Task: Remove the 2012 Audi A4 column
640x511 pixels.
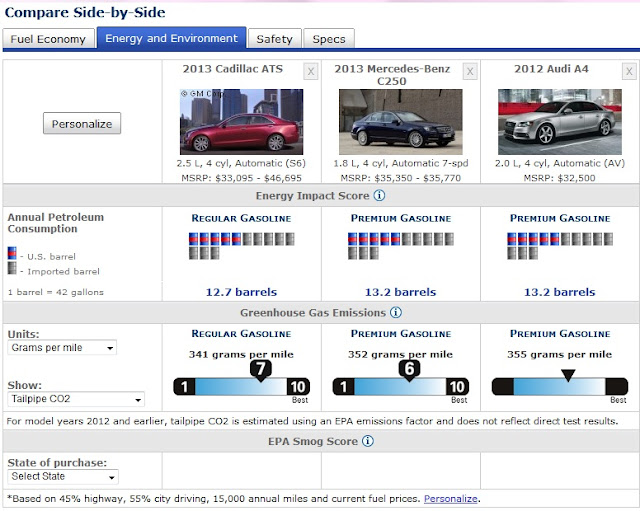Action: 629,72
